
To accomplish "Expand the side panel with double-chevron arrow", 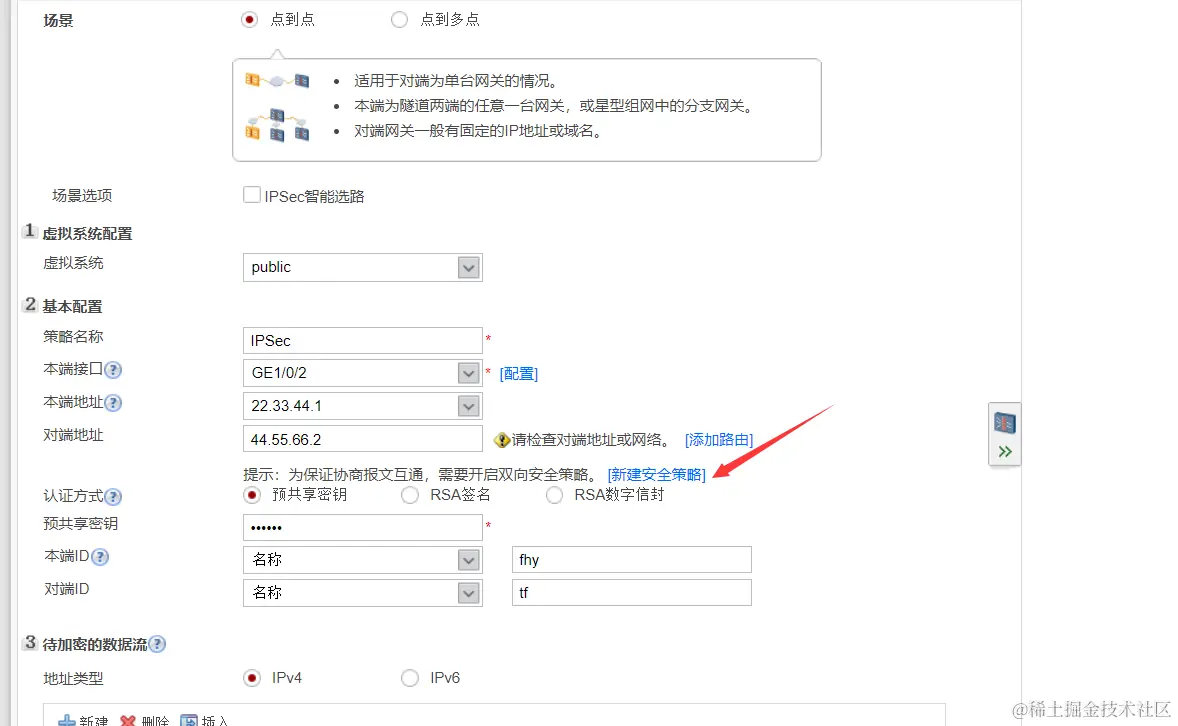I will pos(1005,452).
